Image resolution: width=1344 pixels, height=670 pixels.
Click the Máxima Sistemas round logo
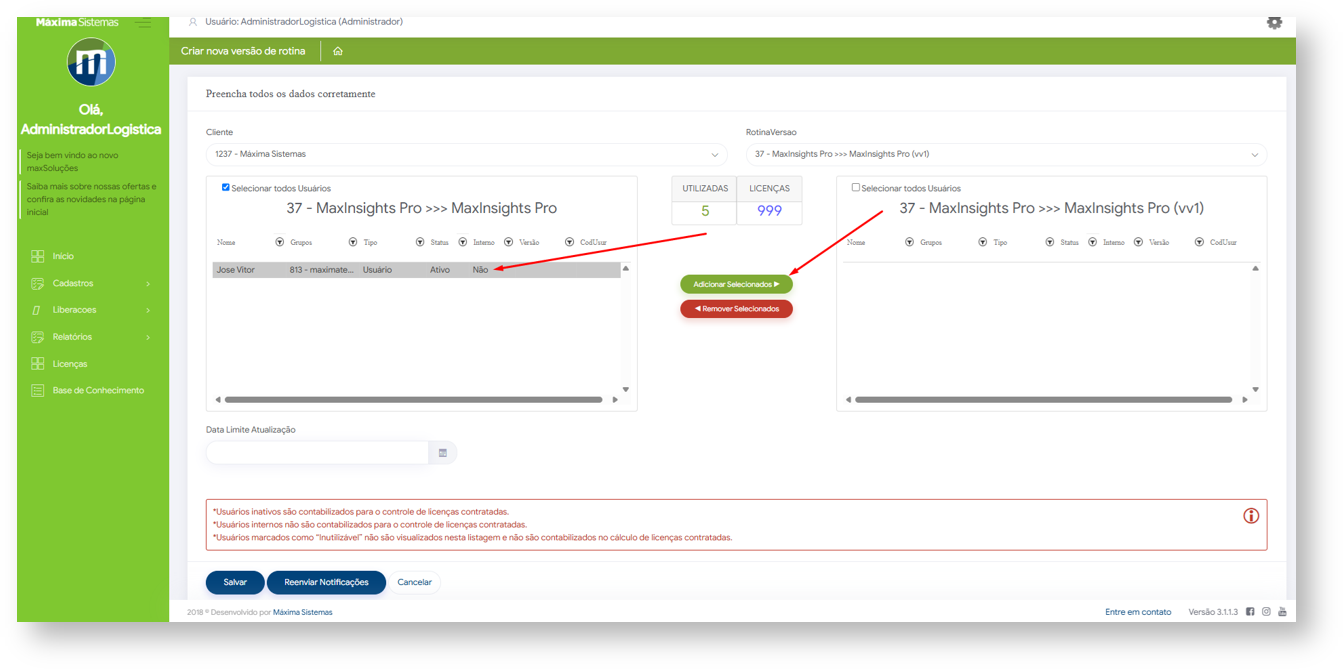(92, 63)
